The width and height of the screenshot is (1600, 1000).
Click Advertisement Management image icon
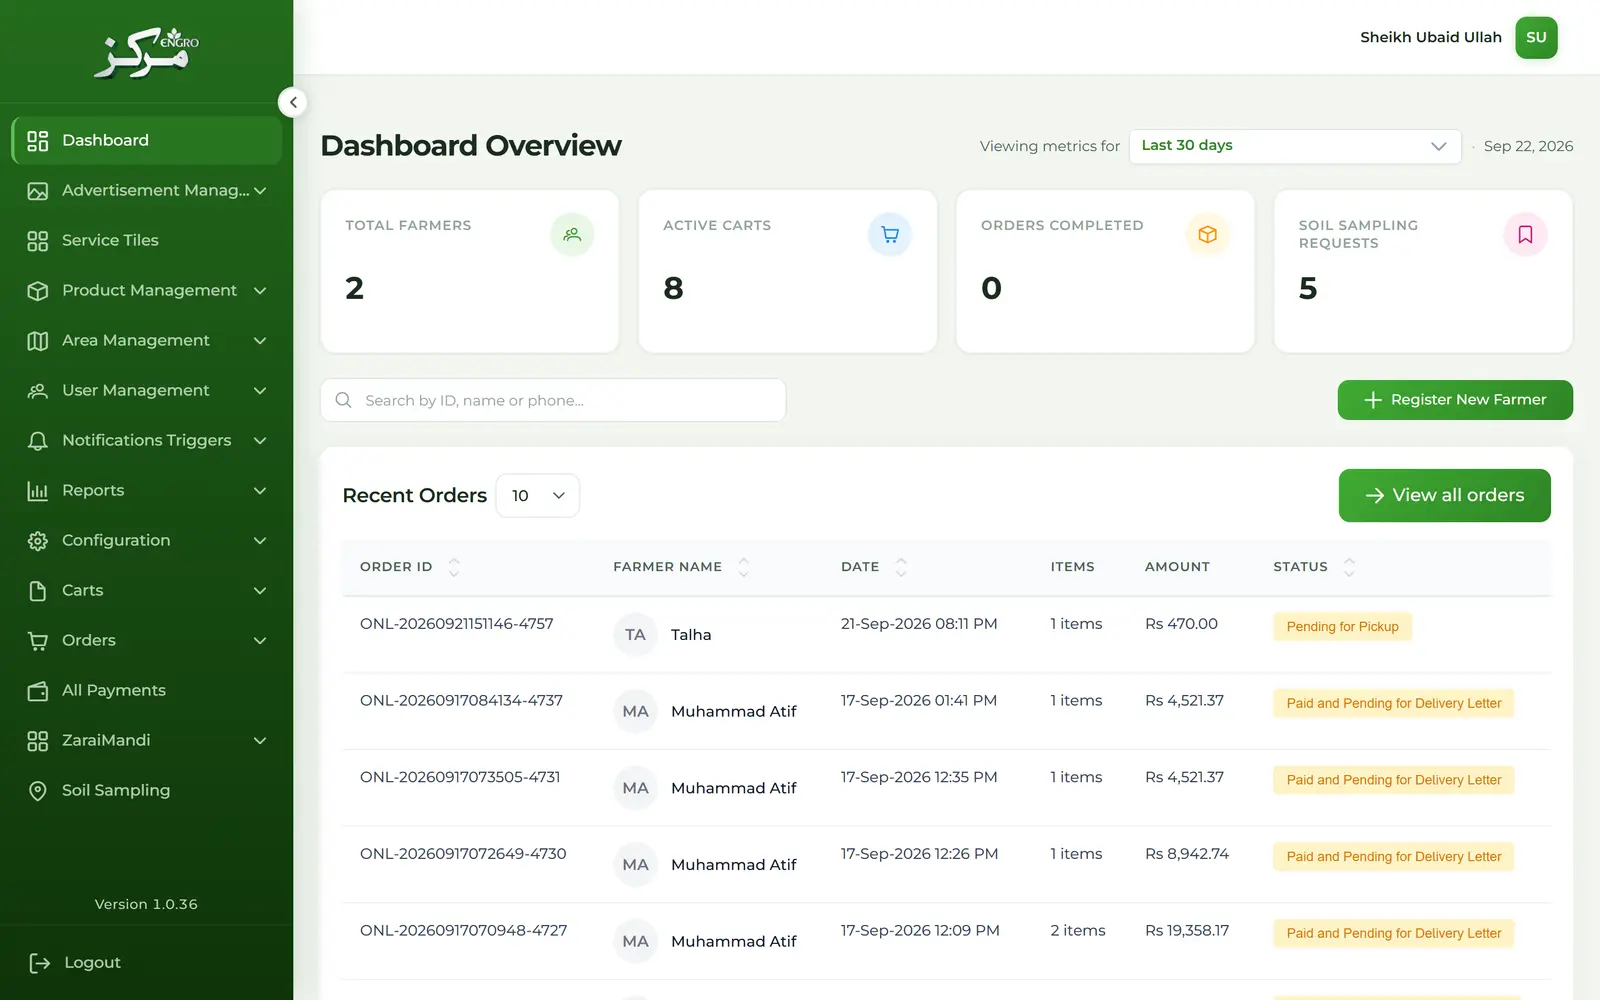tap(38, 191)
